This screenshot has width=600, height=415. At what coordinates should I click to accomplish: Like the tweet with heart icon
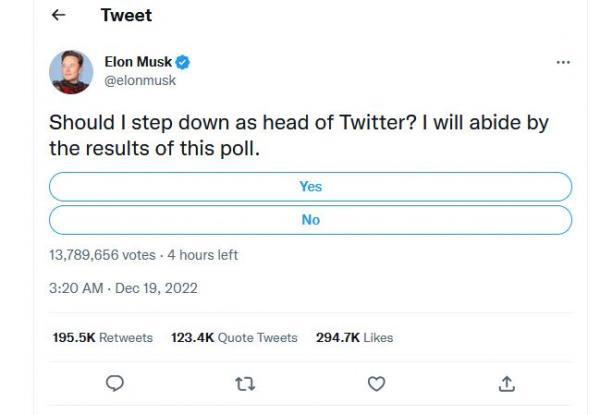pos(376,383)
